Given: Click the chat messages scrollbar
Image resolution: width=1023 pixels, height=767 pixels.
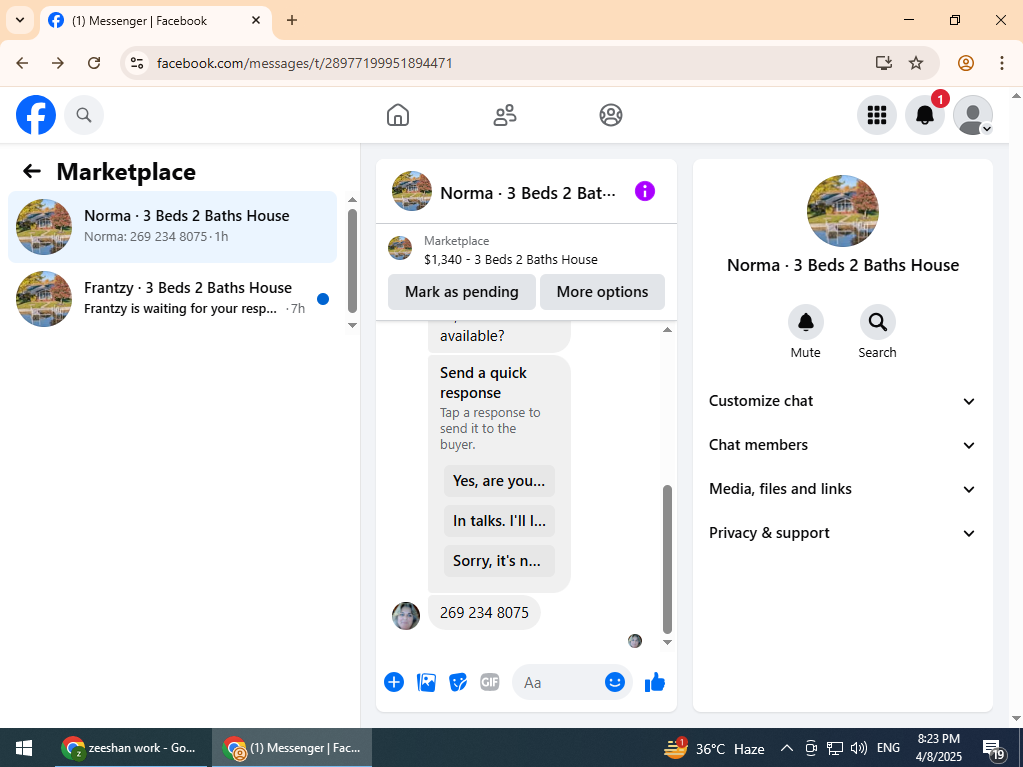Looking at the screenshot, I should tap(667, 559).
